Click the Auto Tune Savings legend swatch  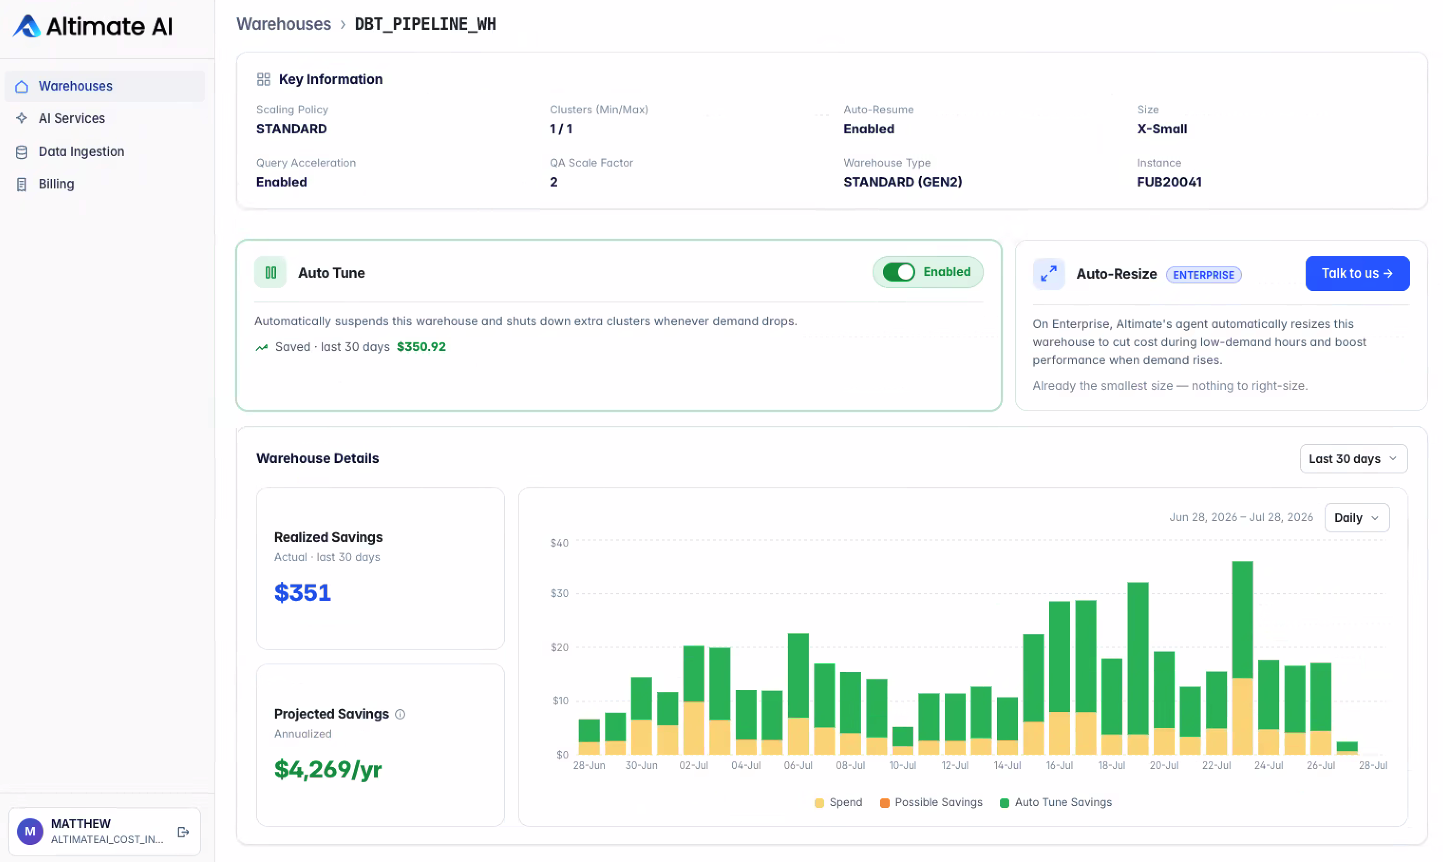[x=1005, y=803]
